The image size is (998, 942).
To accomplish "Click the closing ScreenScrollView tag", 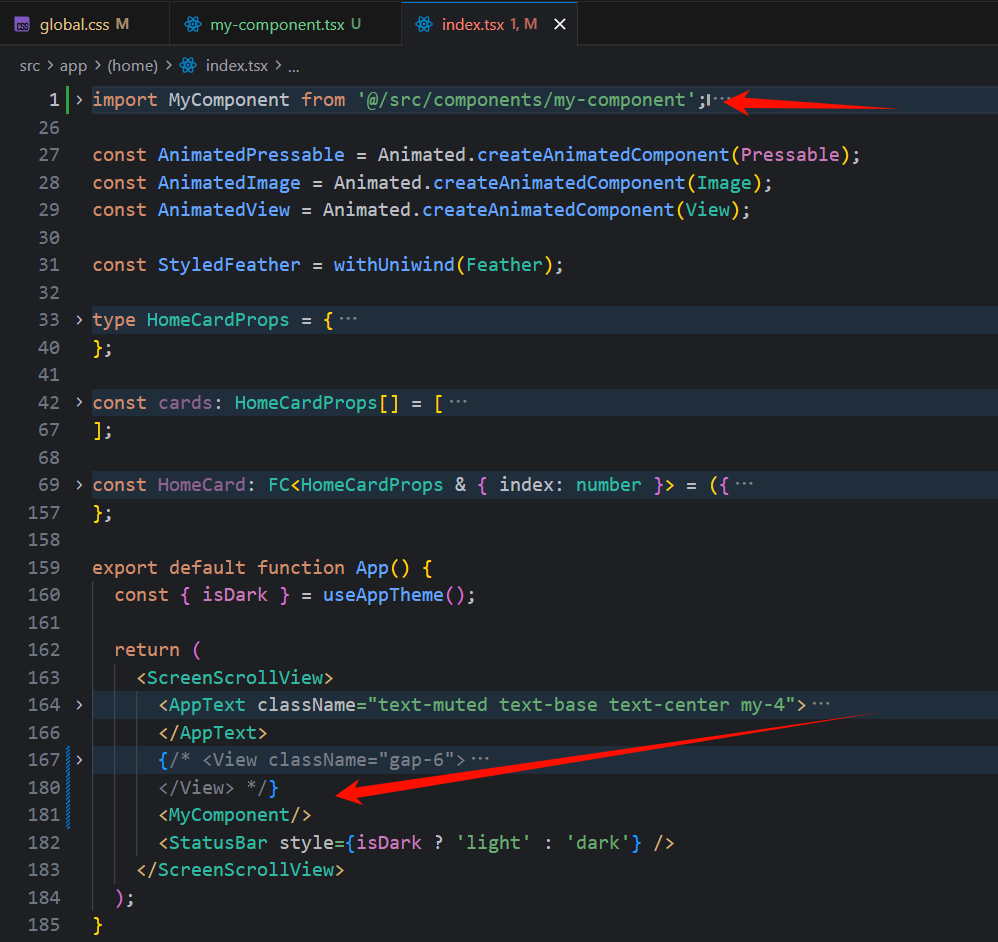I will coord(241,870).
